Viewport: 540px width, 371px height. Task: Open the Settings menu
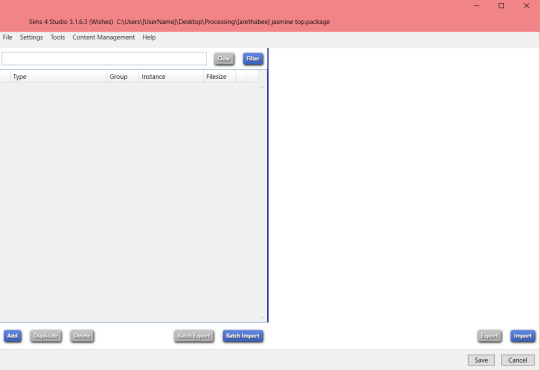[x=31, y=37]
